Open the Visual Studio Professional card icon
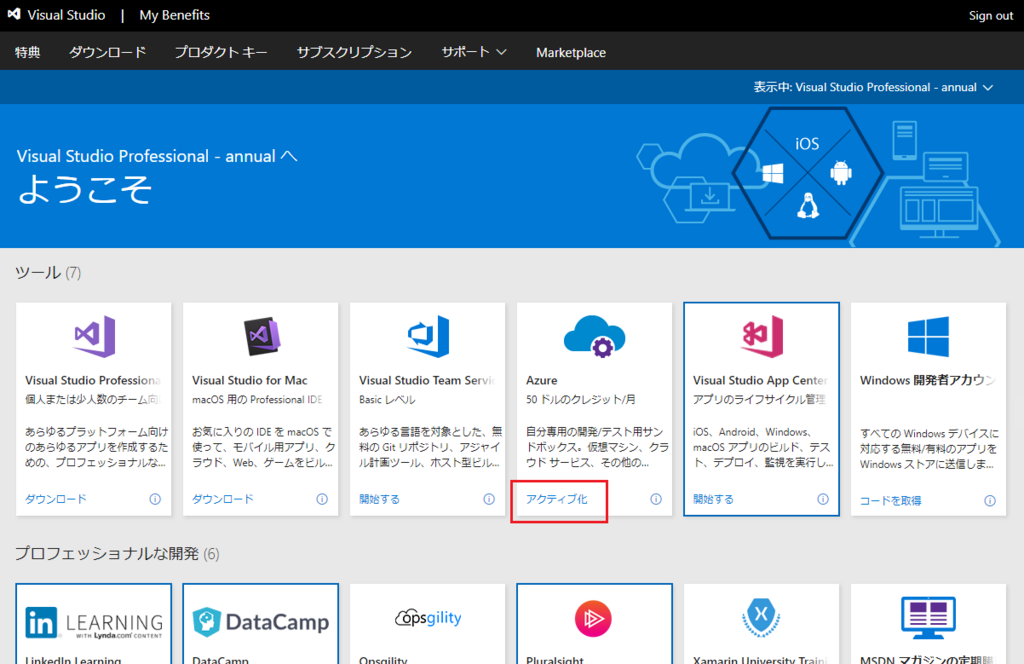 pos(95,336)
